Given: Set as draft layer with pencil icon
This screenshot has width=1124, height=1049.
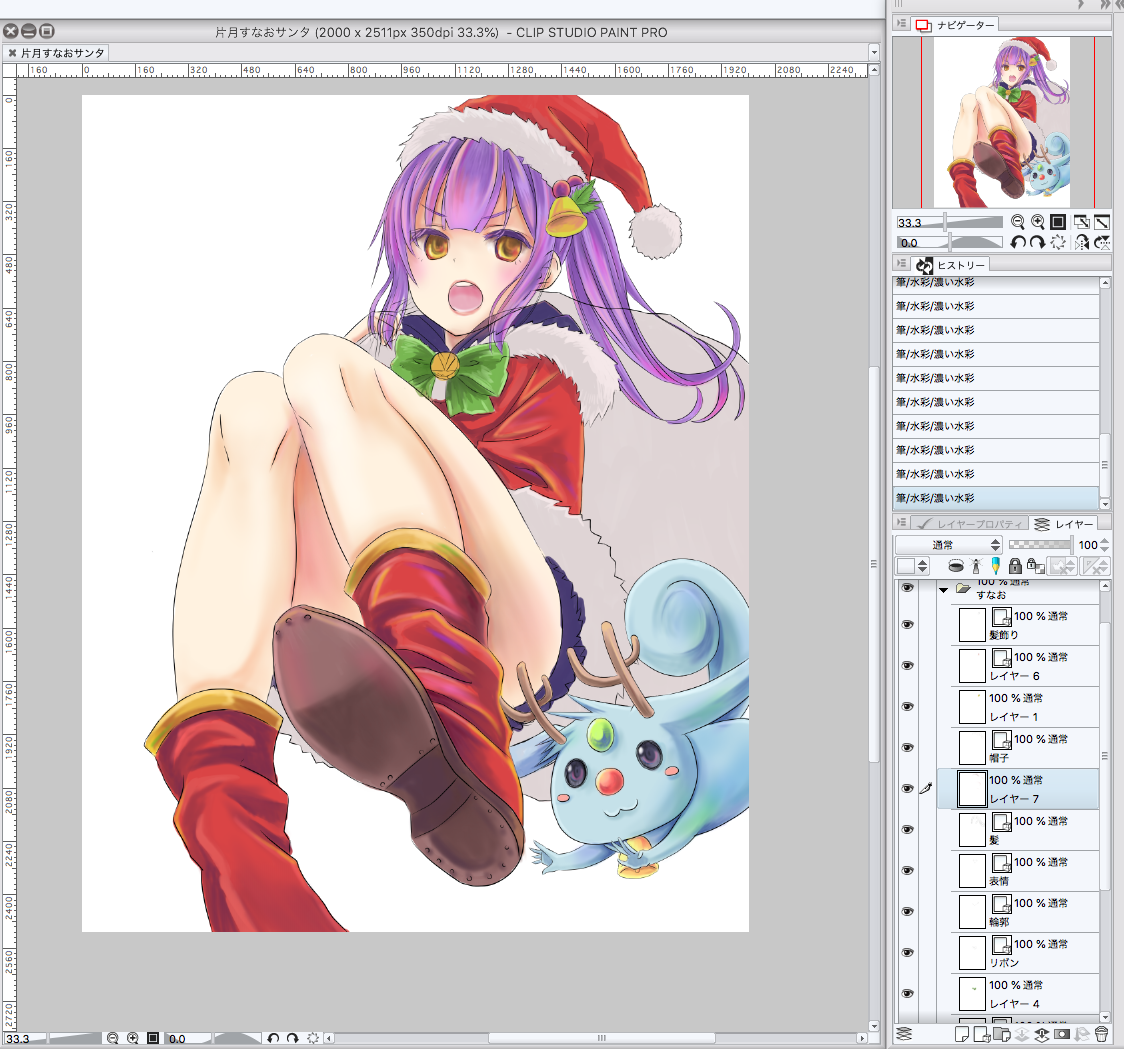Looking at the screenshot, I should (x=995, y=566).
